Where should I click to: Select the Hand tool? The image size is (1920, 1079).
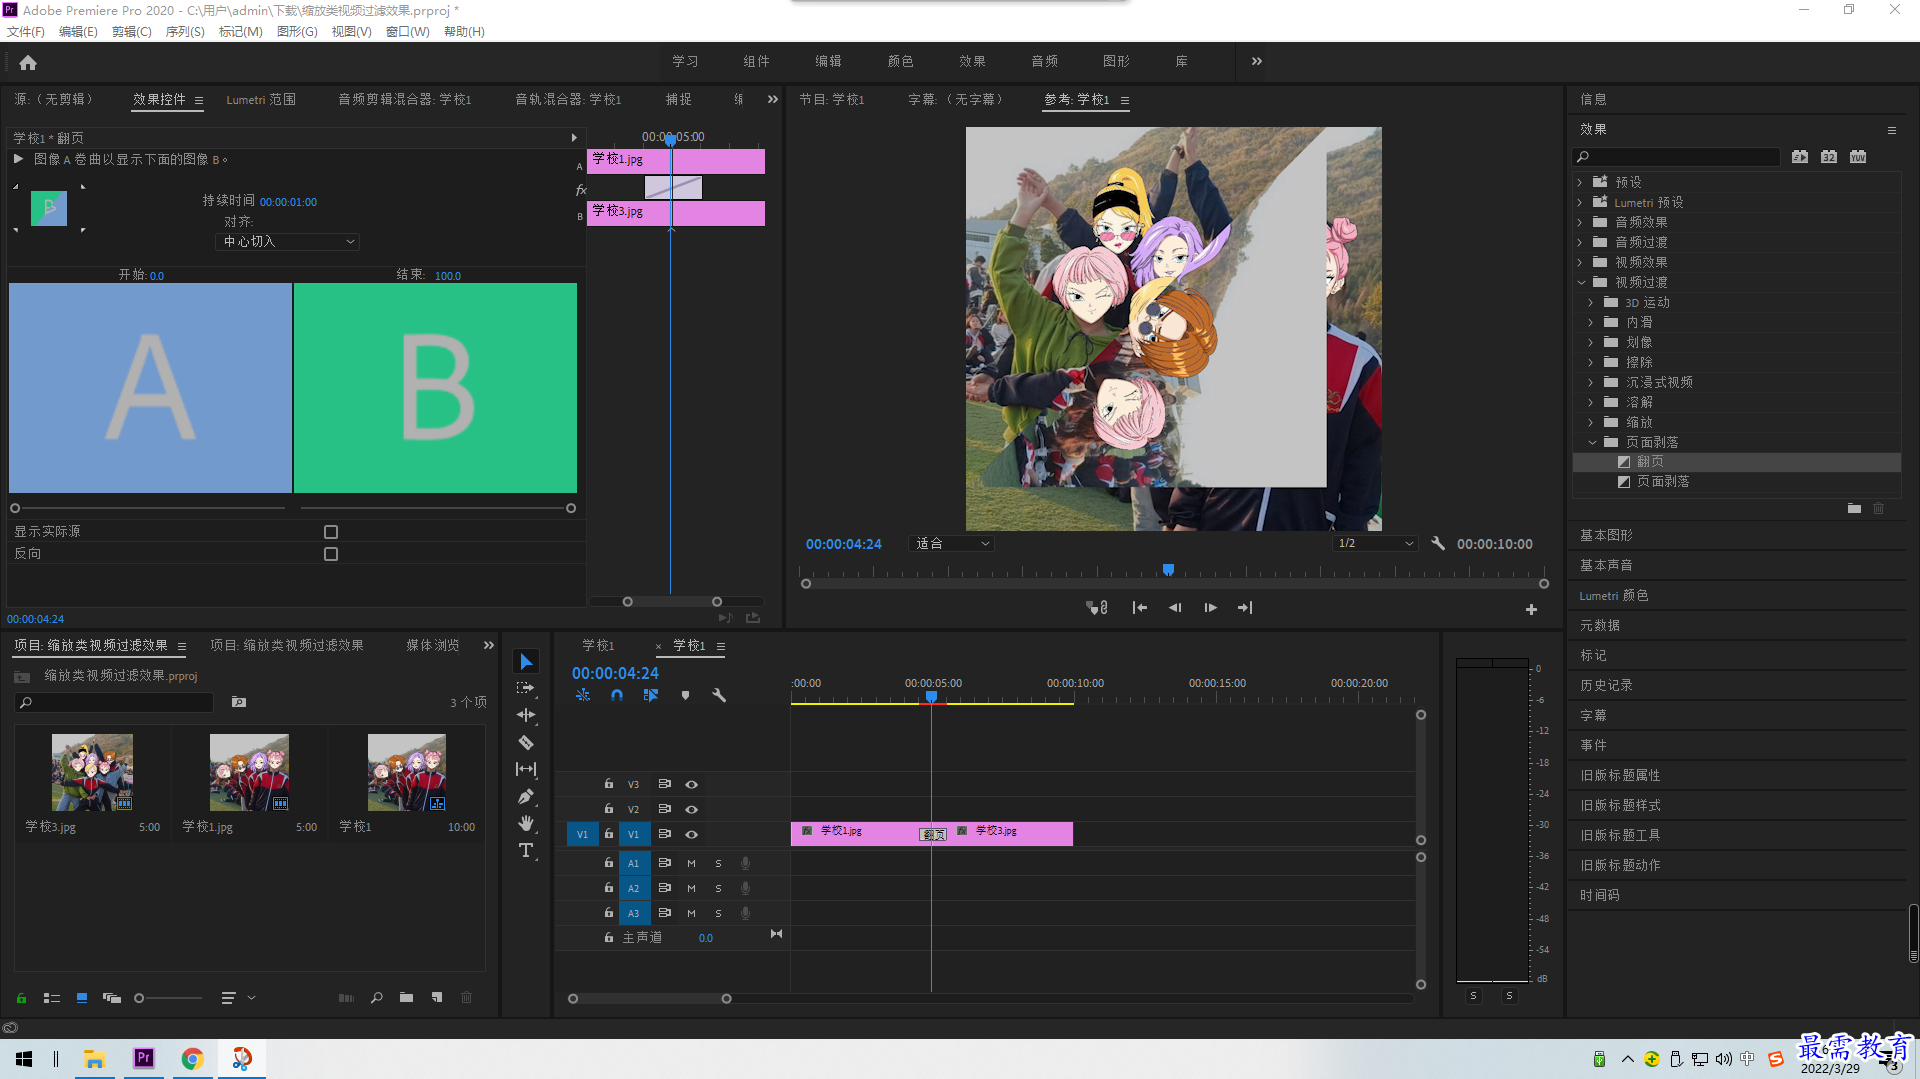point(526,823)
